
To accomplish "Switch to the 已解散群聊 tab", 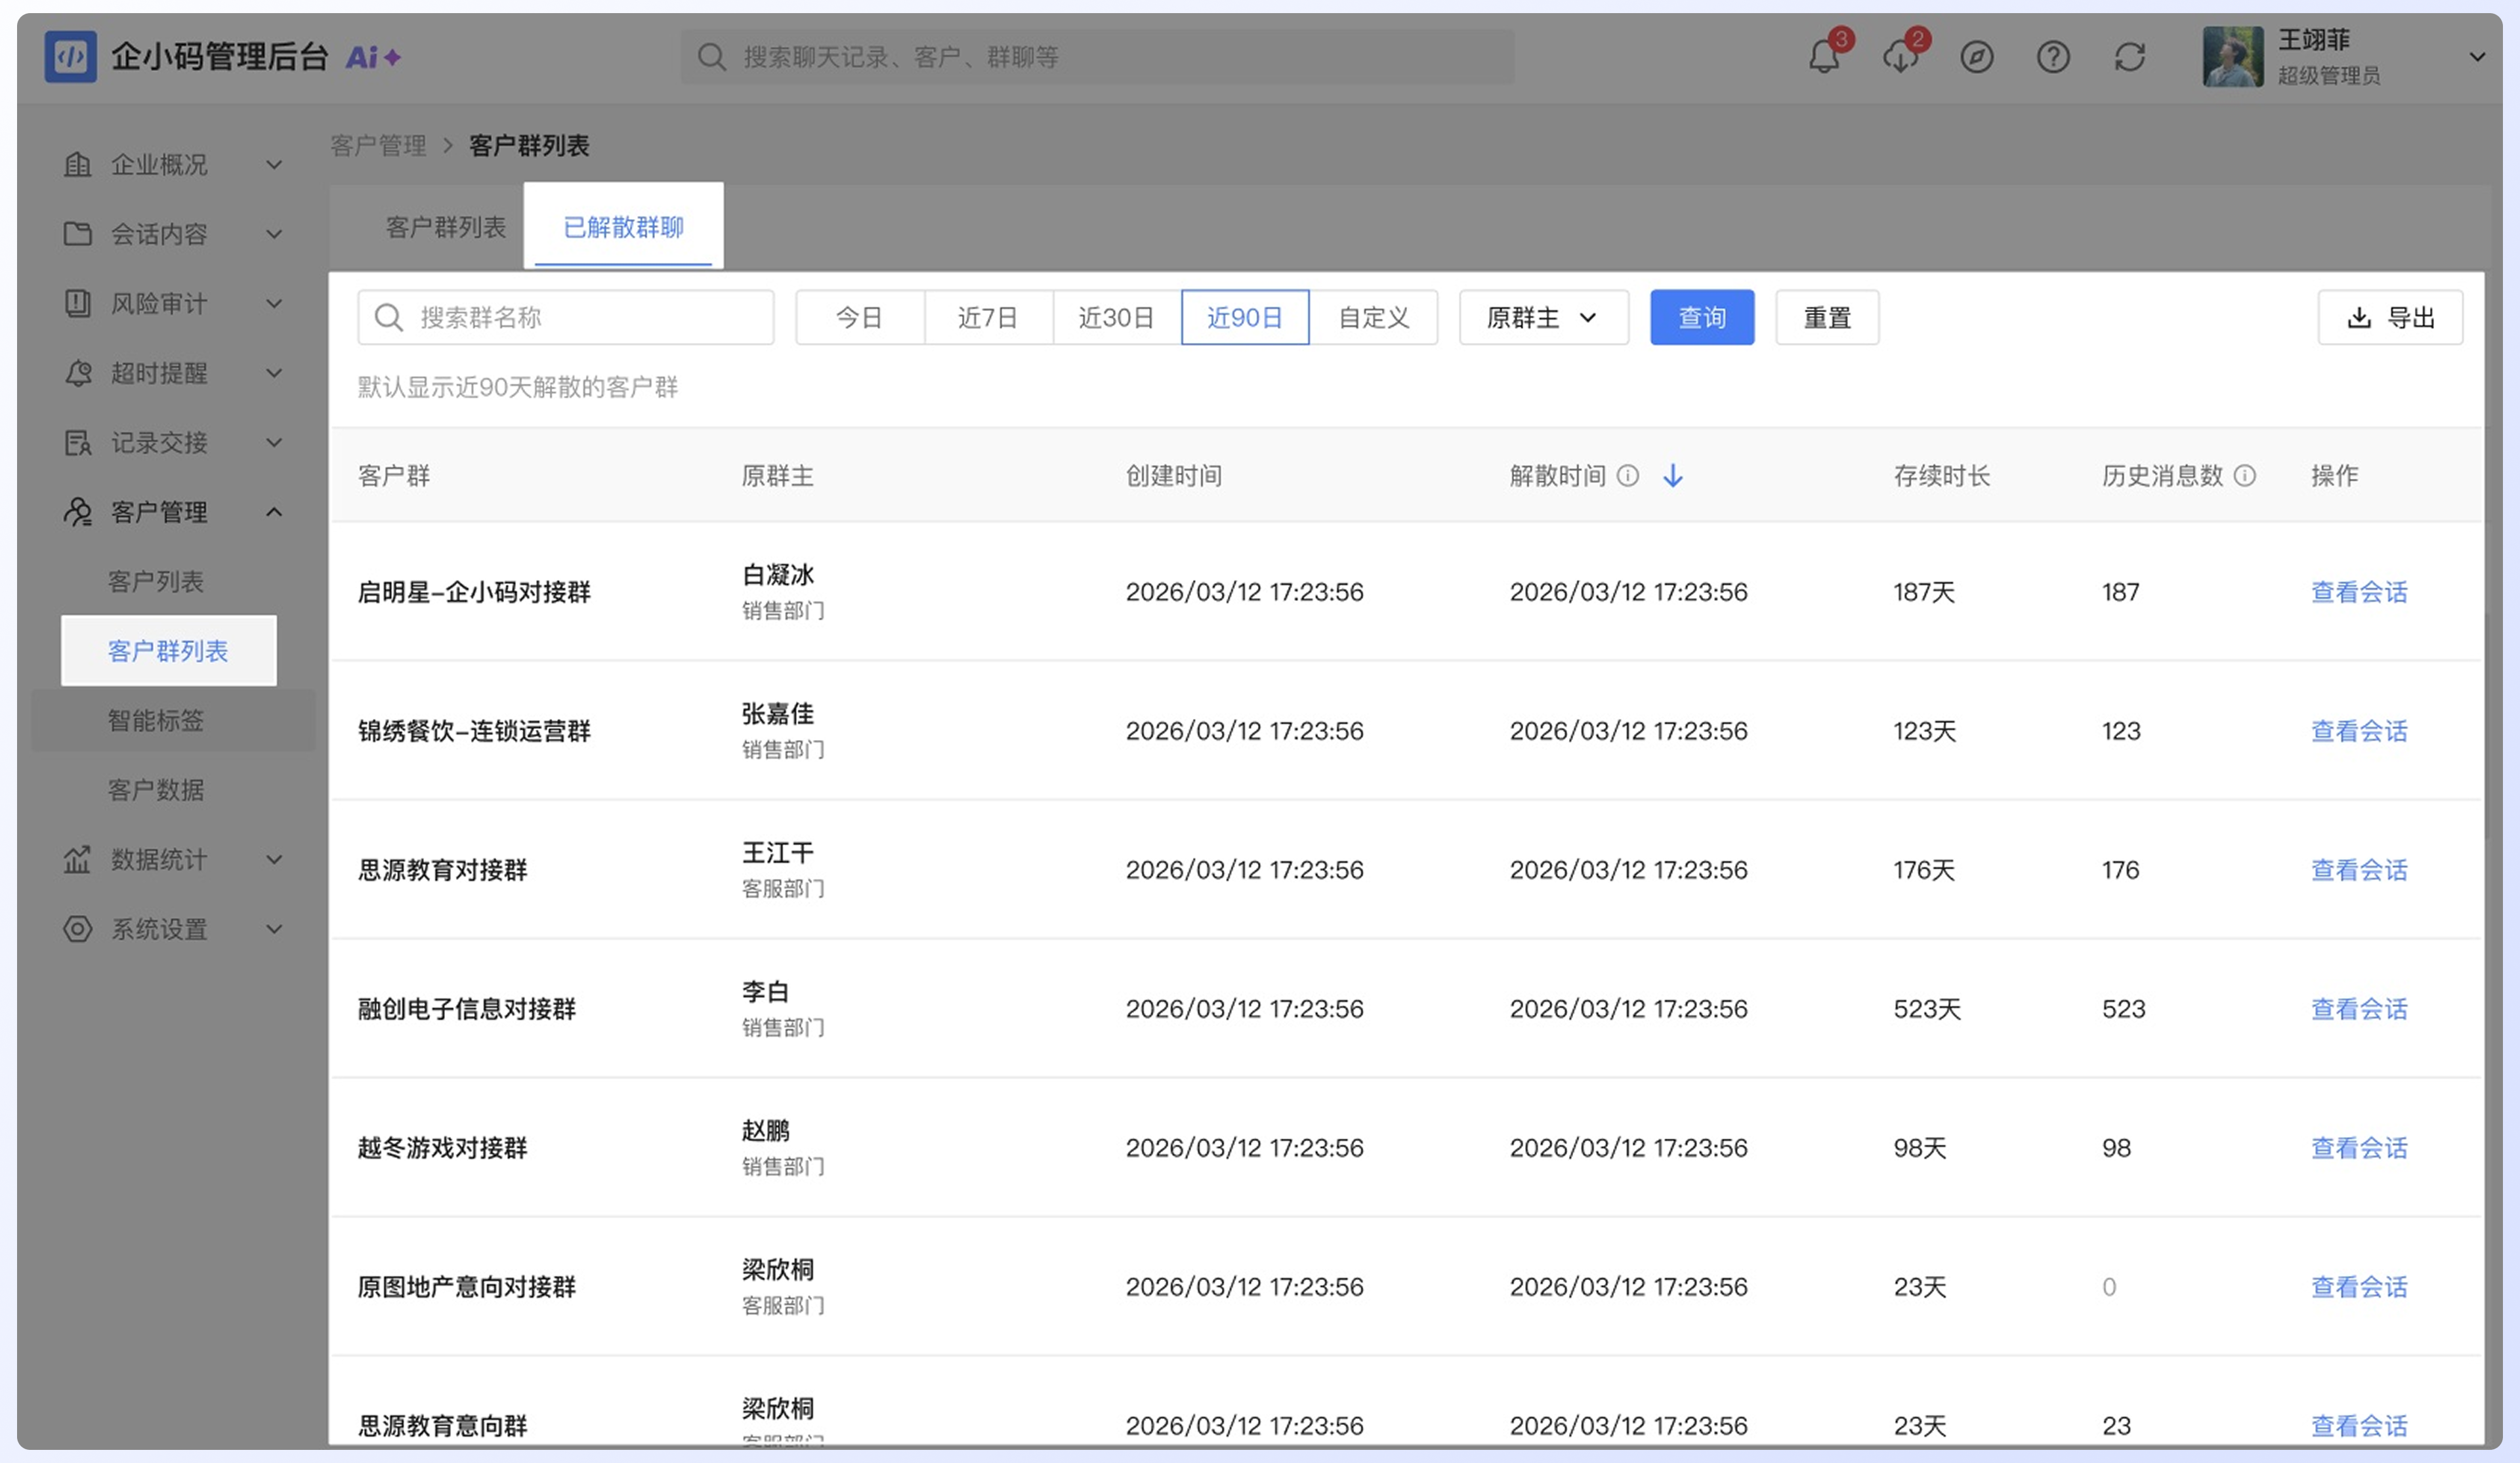I will pyautogui.click(x=623, y=227).
